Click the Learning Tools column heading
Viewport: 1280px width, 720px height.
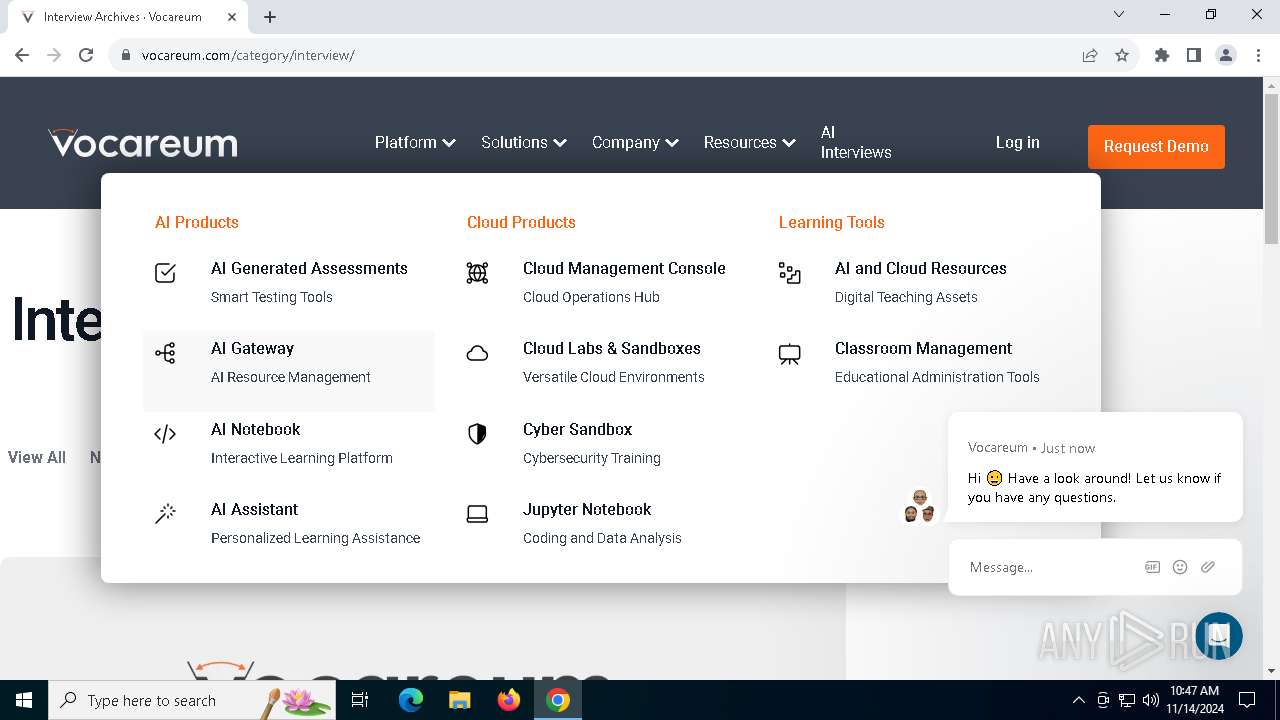832,222
